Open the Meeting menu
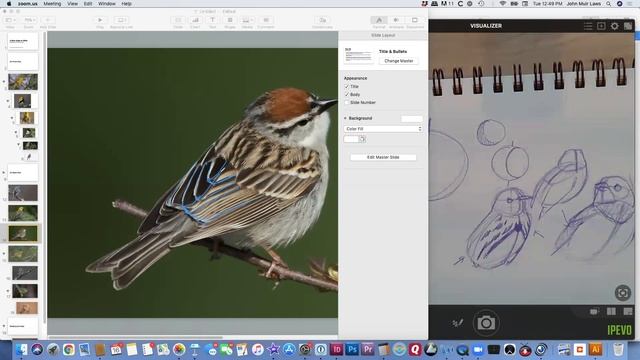Screen dimensions: 640x360 (52, 4)
